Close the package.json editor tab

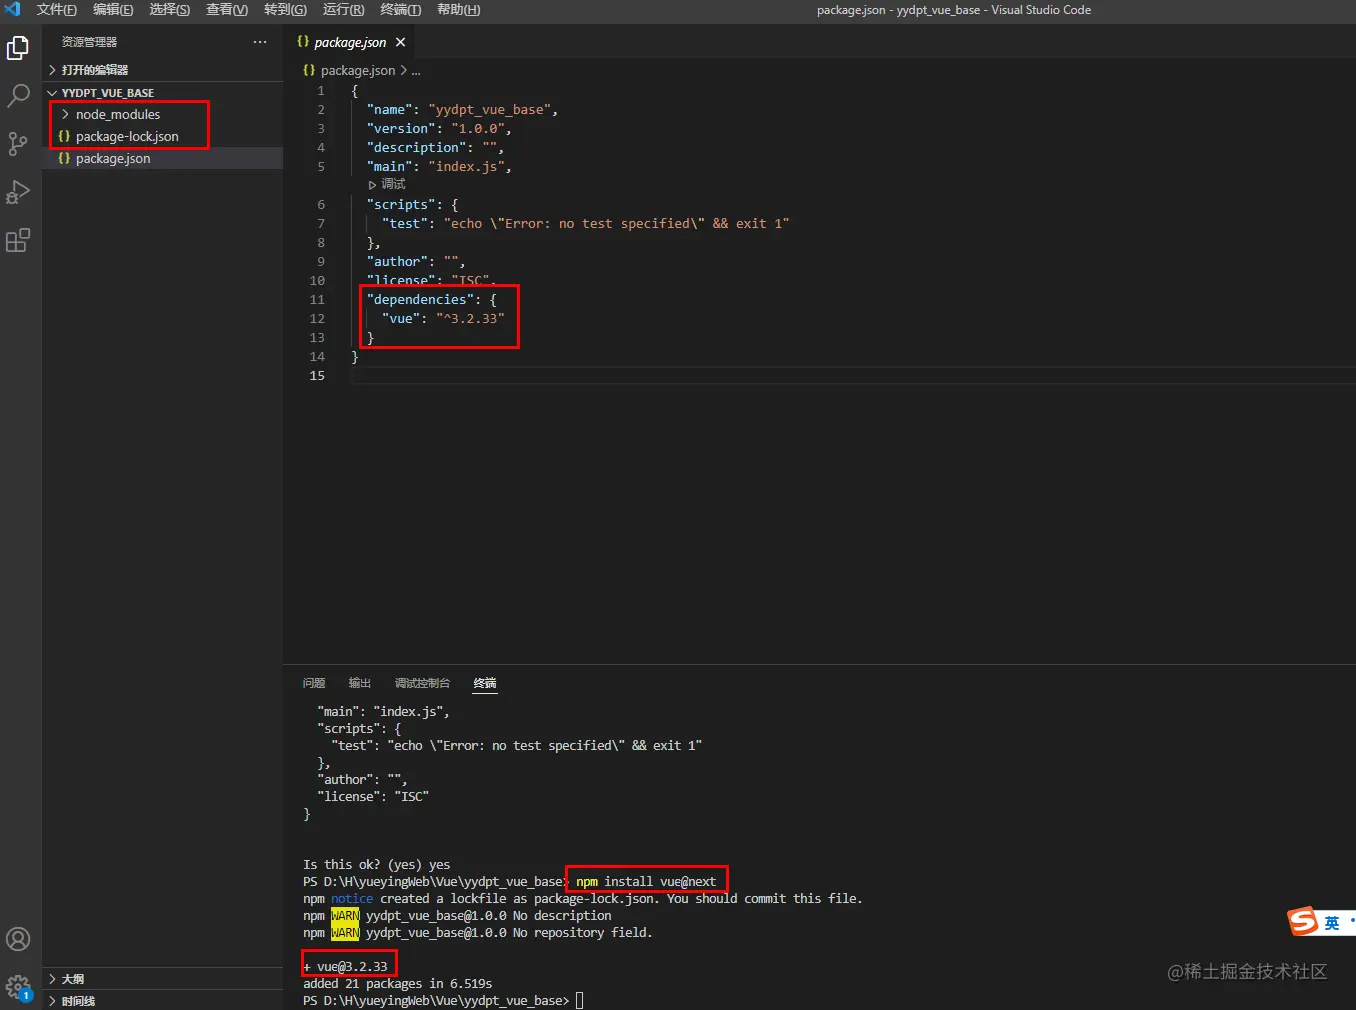(x=401, y=42)
